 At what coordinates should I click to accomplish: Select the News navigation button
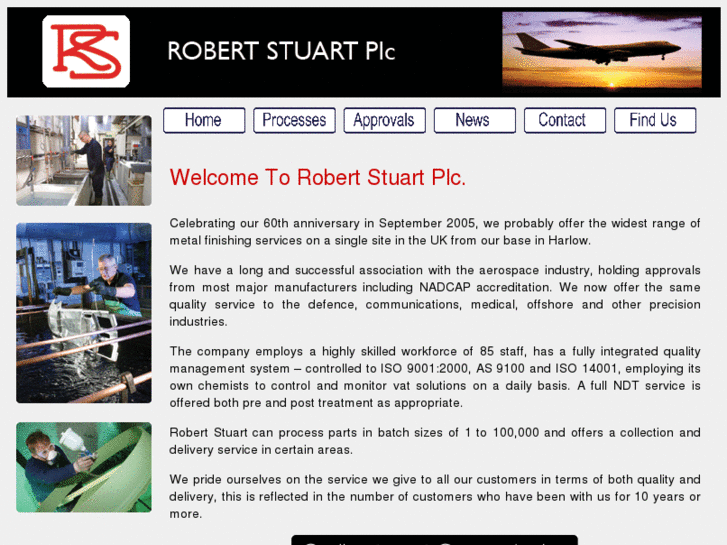[475, 120]
